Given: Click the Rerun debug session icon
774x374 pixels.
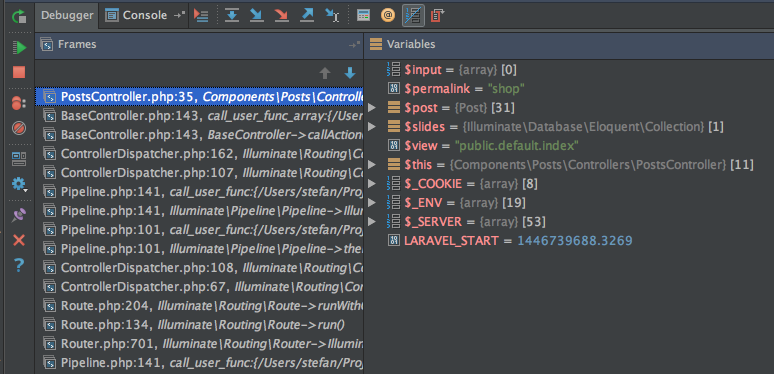Looking at the screenshot, I should pos(19,17).
